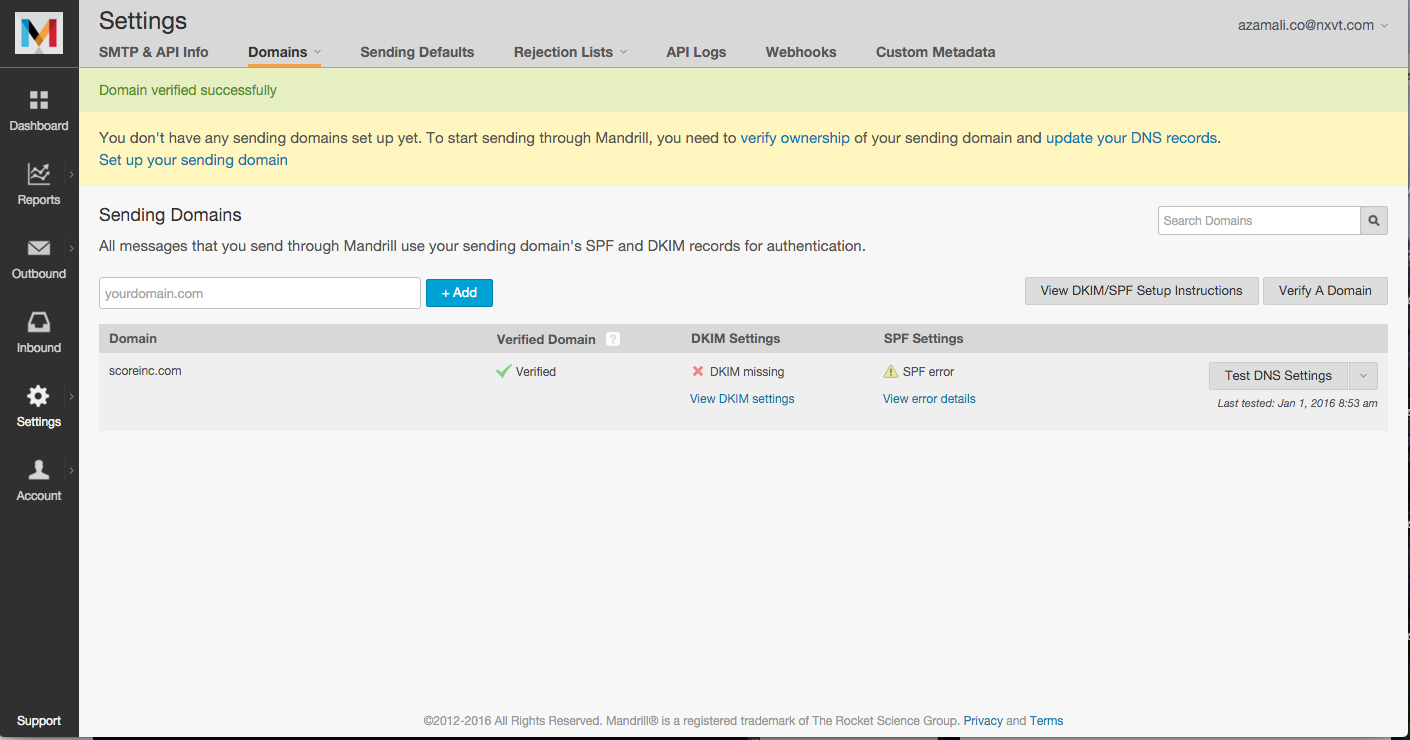Switch to the Webhooks tab
The width and height of the screenshot is (1410, 740).
tap(801, 52)
